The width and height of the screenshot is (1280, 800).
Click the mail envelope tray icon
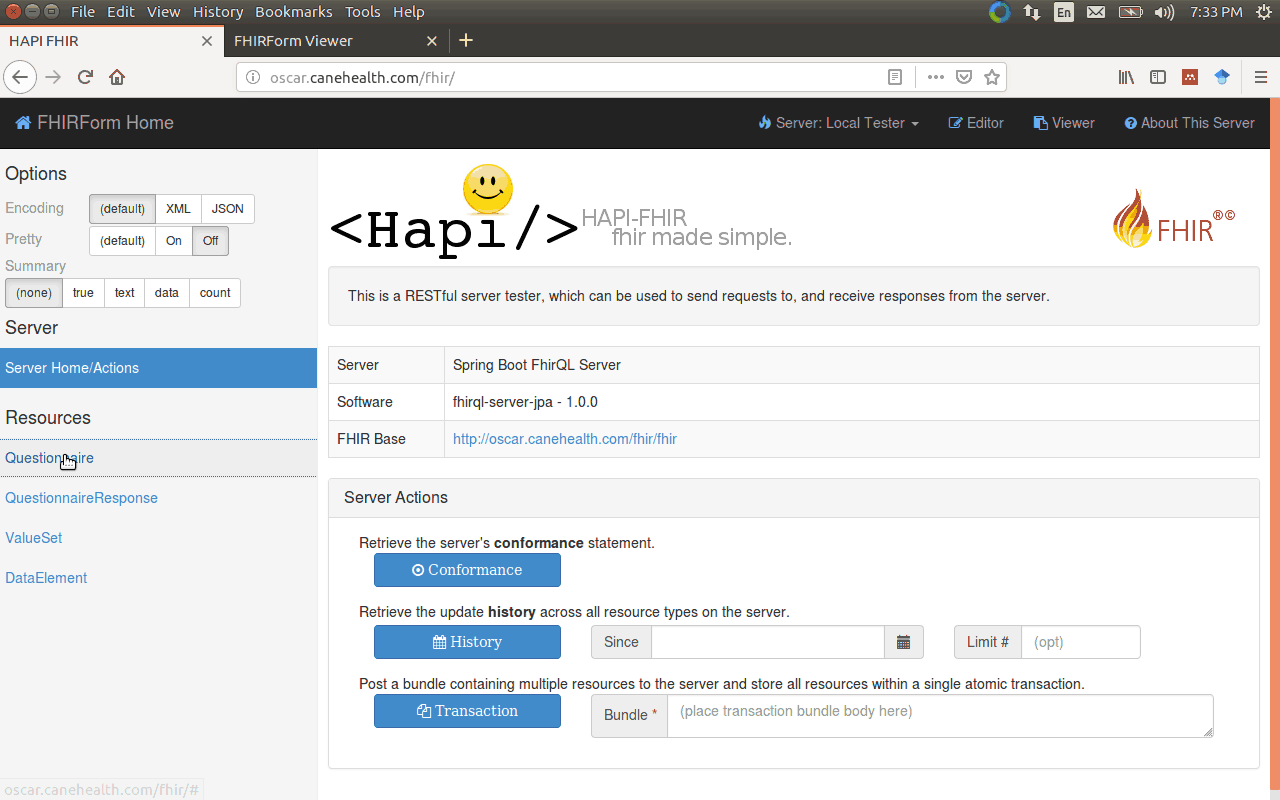pos(1096,12)
